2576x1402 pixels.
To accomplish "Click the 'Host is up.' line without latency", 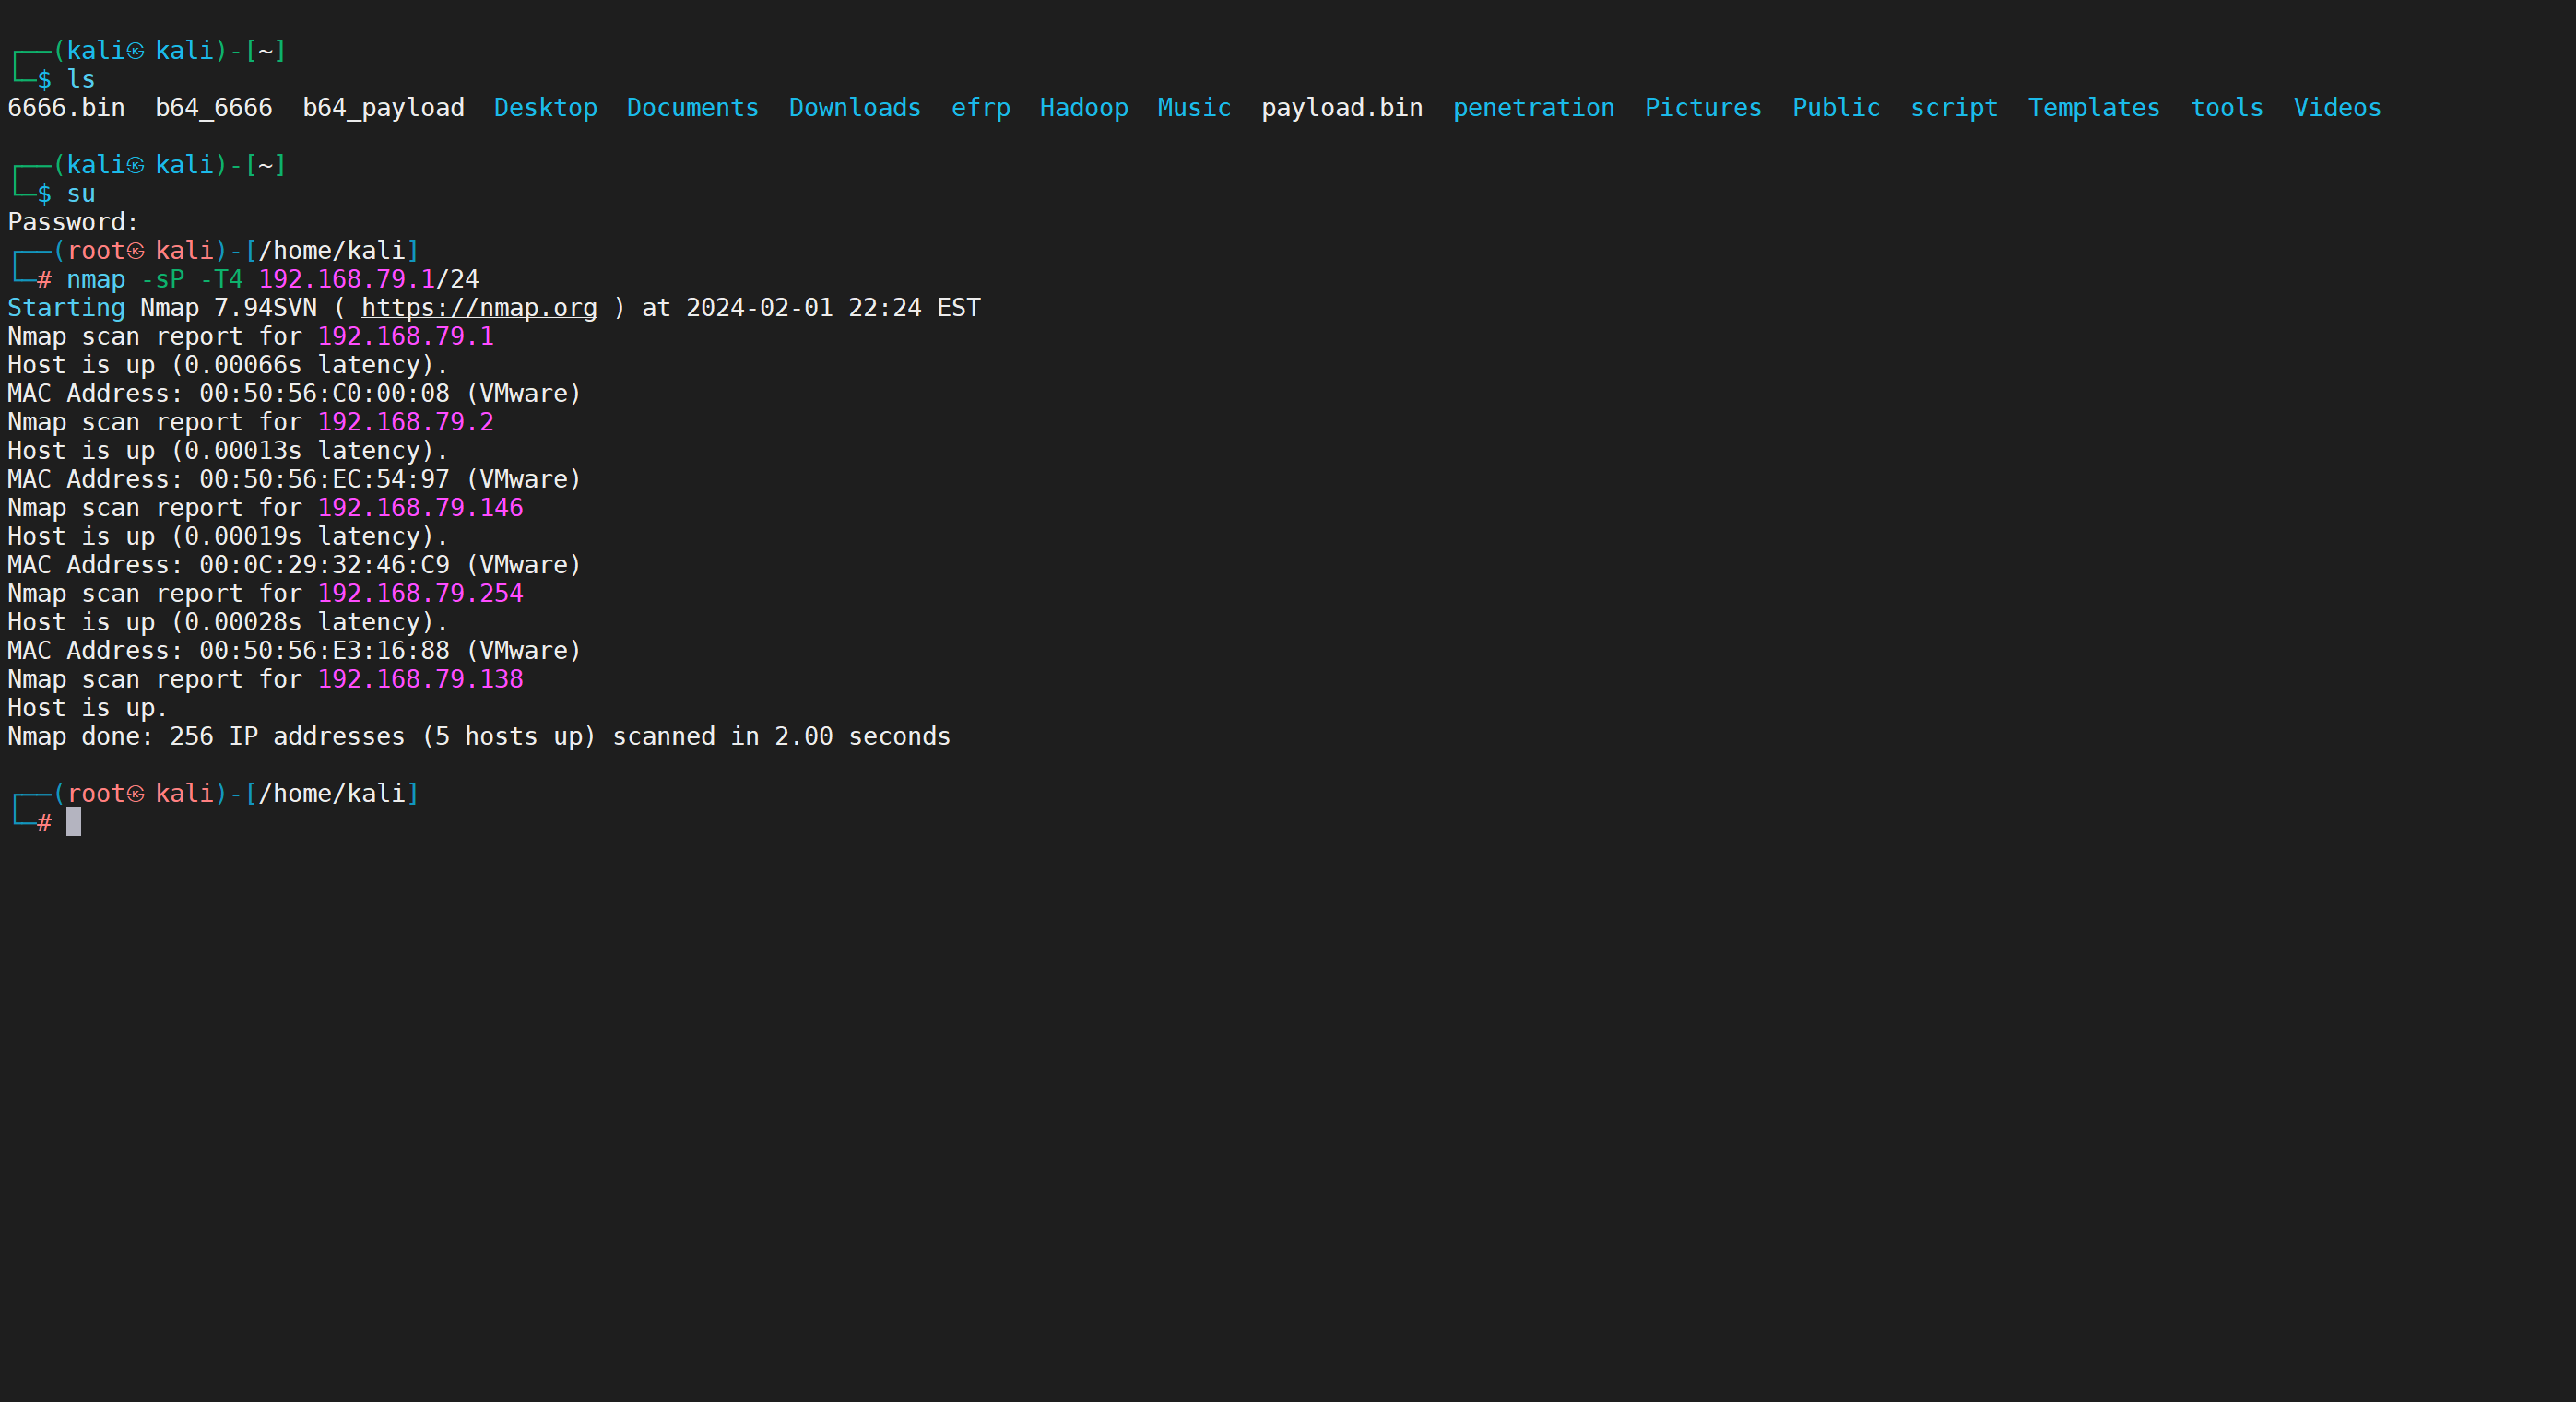I will pos(88,709).
